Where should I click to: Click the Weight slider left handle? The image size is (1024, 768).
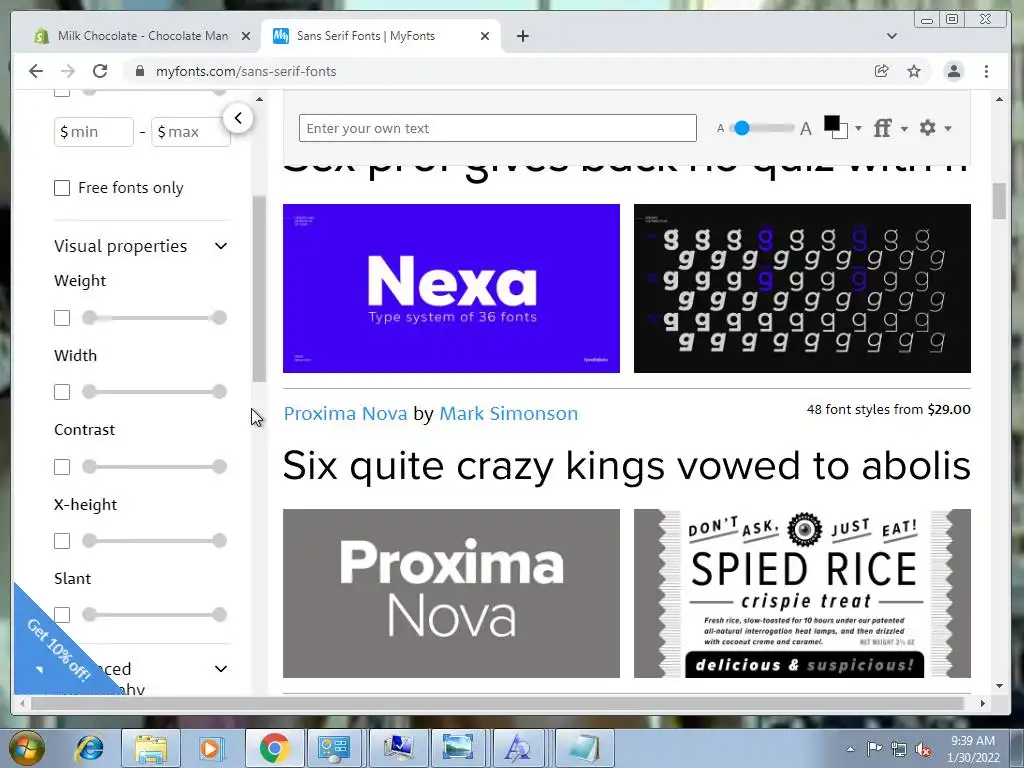[x=89, y=318]
